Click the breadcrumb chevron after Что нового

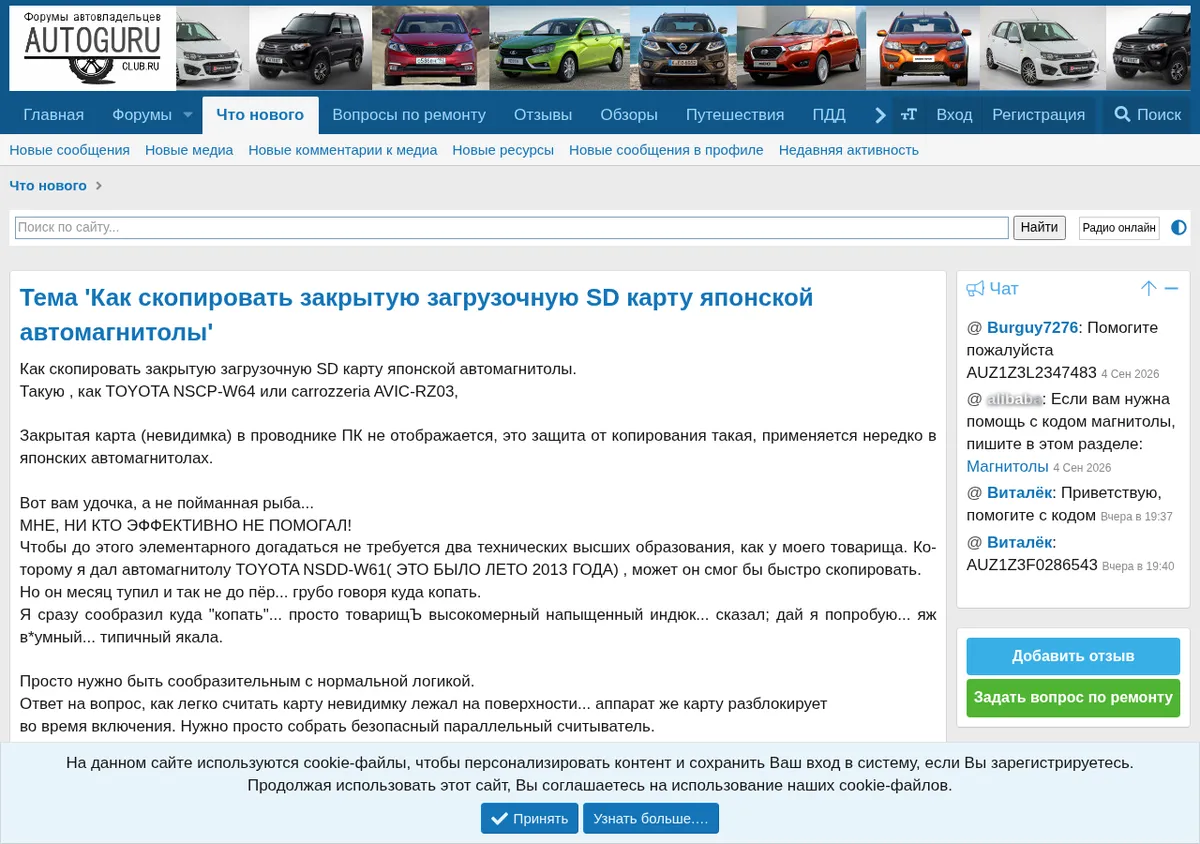(x=99, y=186)
